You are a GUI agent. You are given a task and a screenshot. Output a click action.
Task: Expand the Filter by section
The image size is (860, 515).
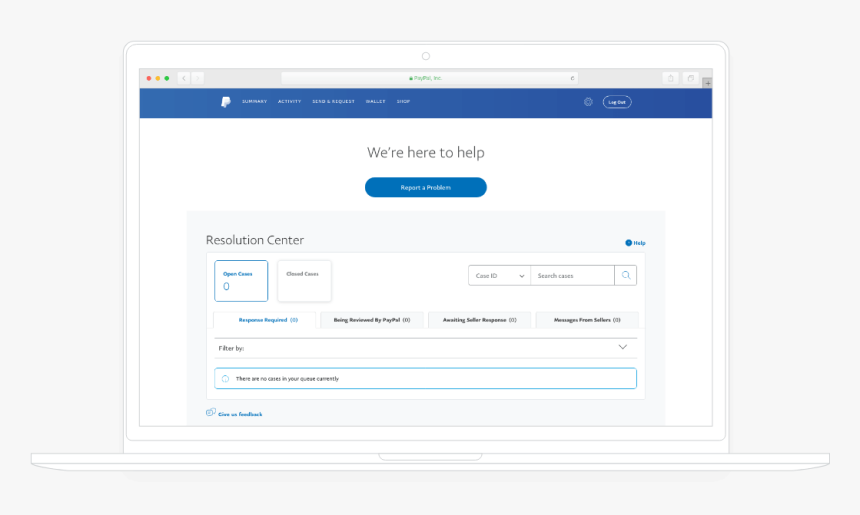click(622, 348)
